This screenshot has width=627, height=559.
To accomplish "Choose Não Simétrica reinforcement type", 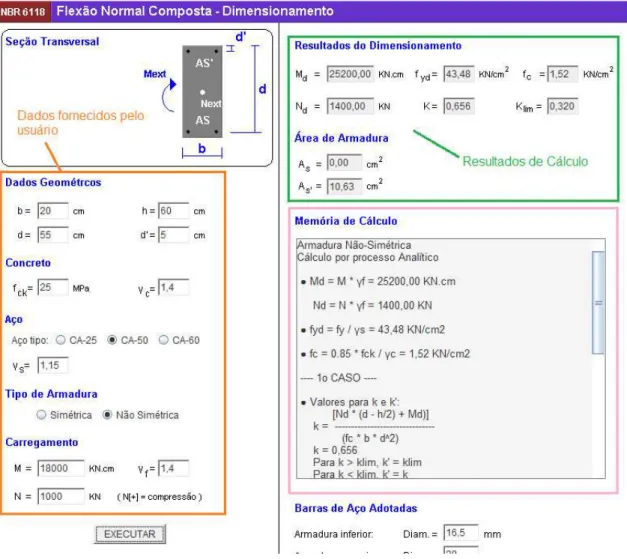I will click(107, 415).
